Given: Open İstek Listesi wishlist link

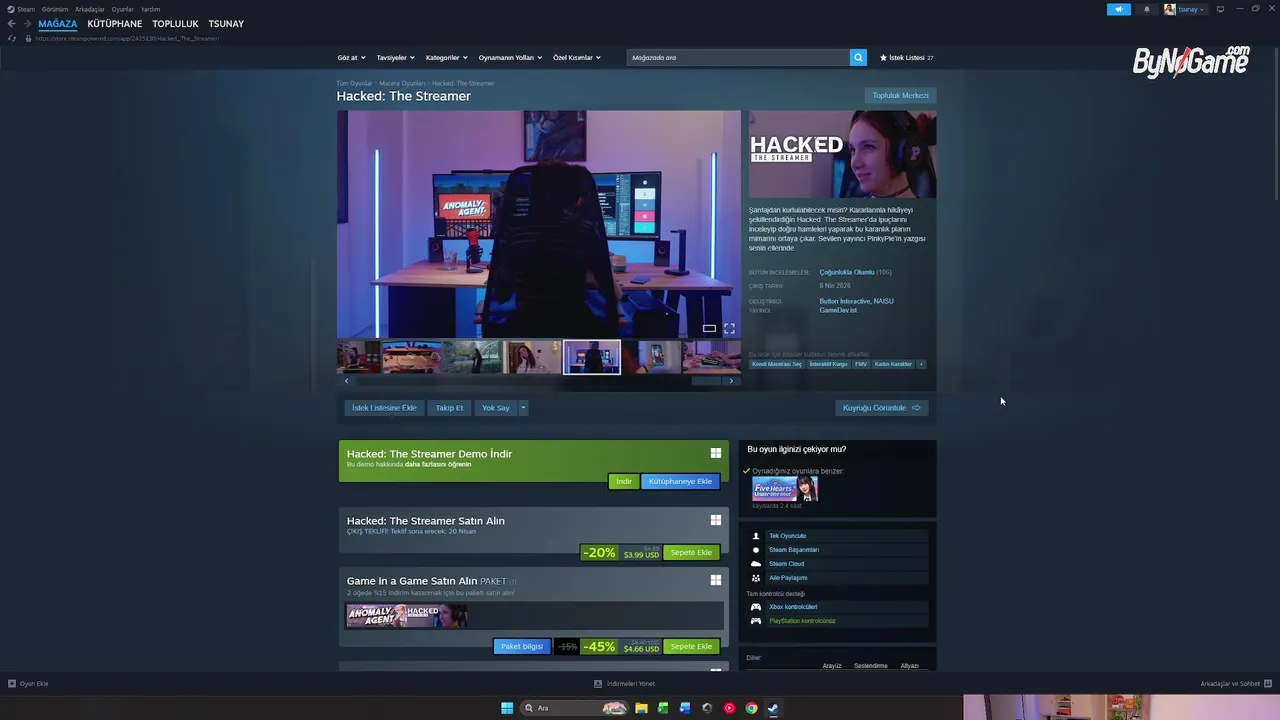Looking at the screenshot, I should [906, 58].
